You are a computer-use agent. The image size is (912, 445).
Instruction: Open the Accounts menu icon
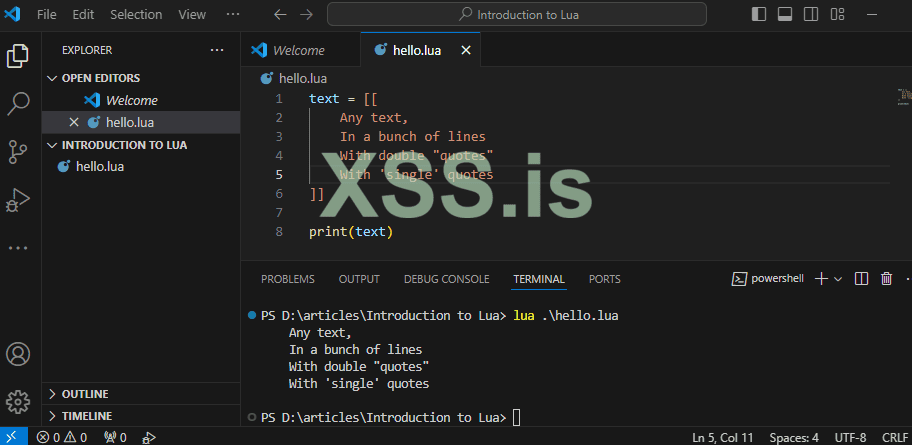point(18,354)
